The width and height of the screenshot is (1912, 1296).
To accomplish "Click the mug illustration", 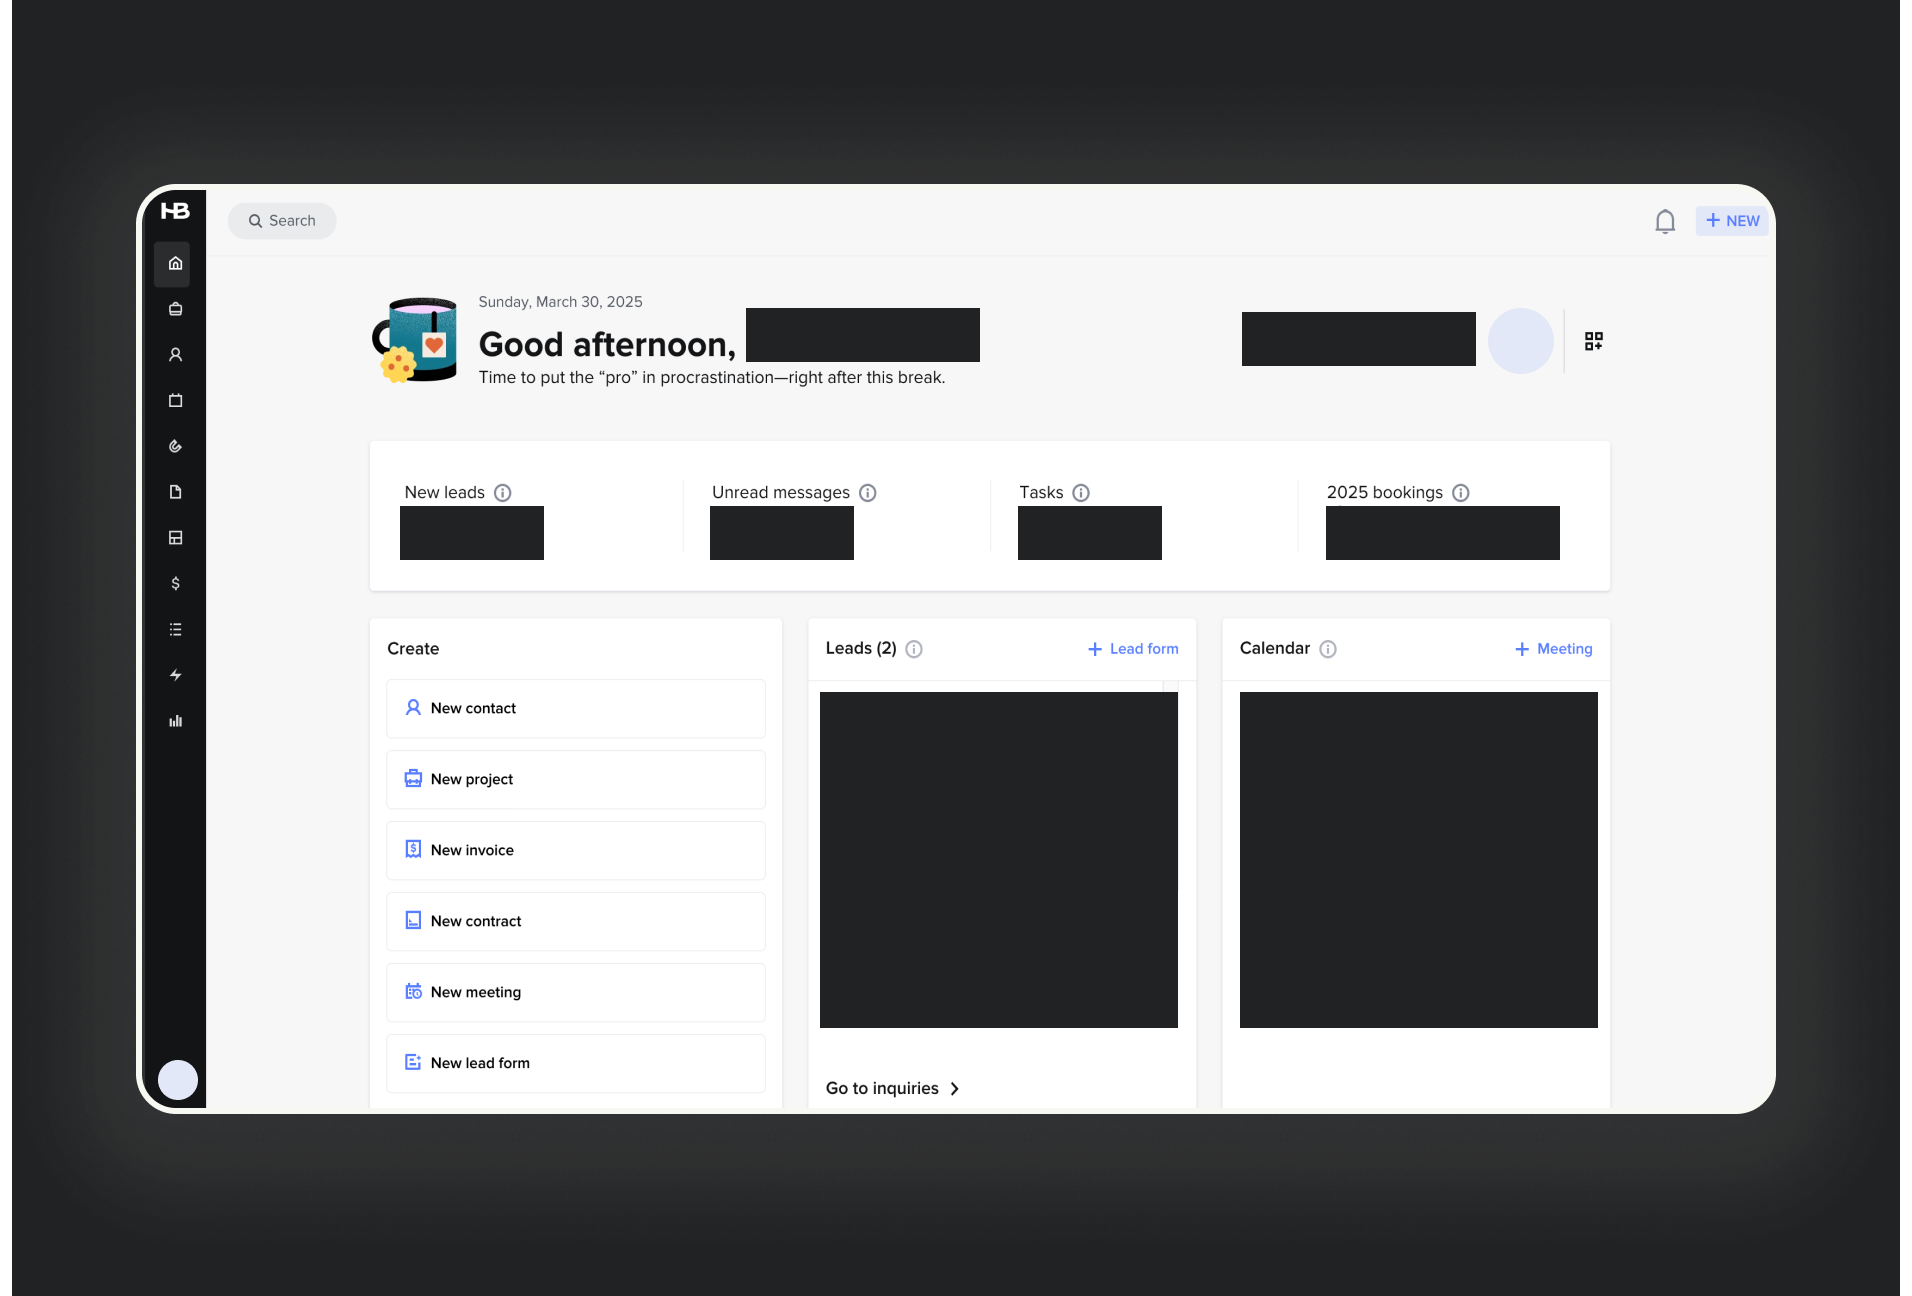I will [x=415, y=340].
